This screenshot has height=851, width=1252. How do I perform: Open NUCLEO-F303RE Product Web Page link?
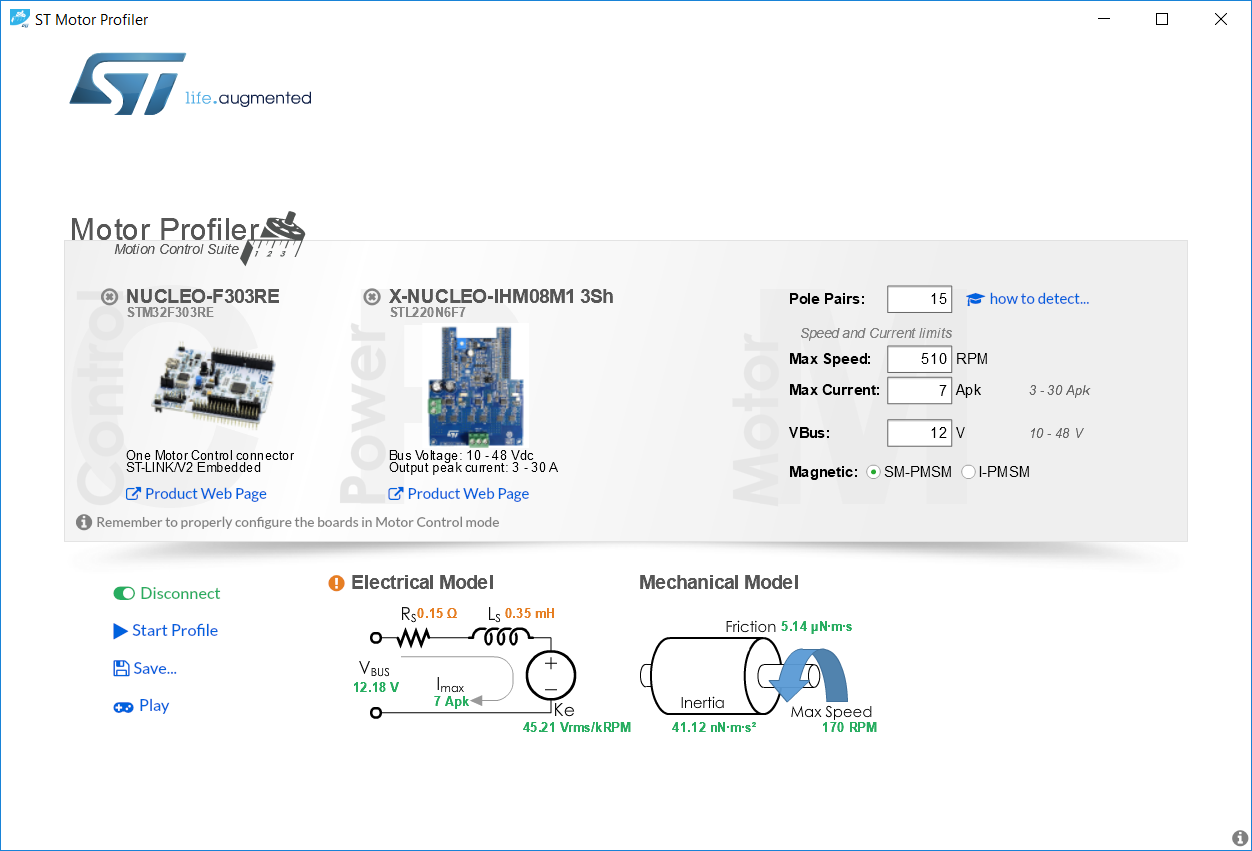coord(206,494)
